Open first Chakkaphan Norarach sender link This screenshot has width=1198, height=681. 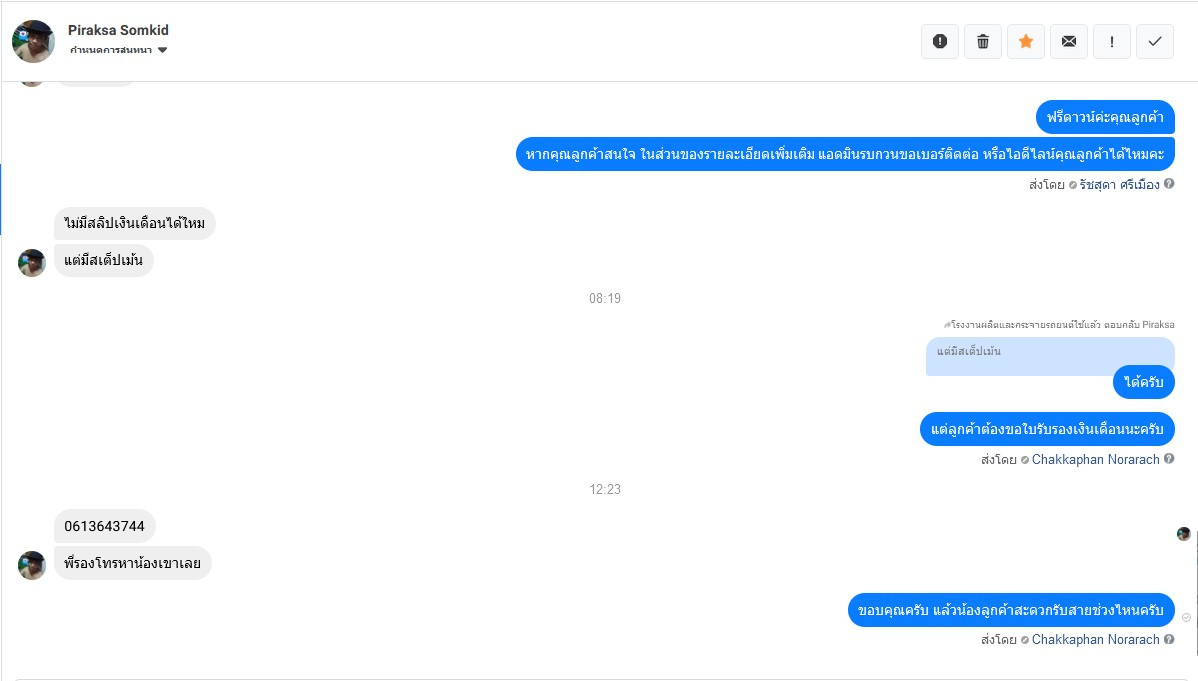1096,459
